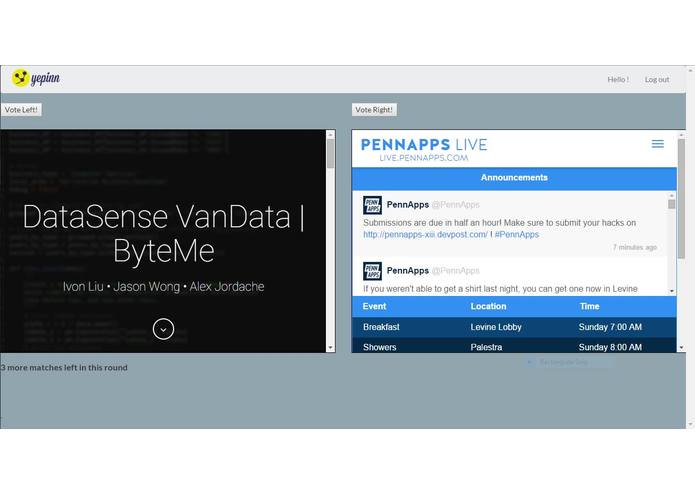The height and width of the screenshot is (494, 695).
Task: Click the Breakfast event row
Action: tap(514, 327)
